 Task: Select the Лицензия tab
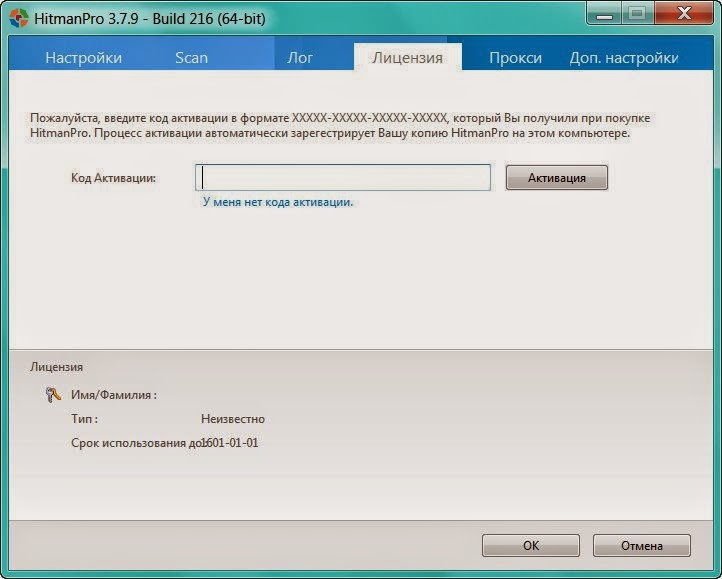pyautogui.click(x=408, y=57)
